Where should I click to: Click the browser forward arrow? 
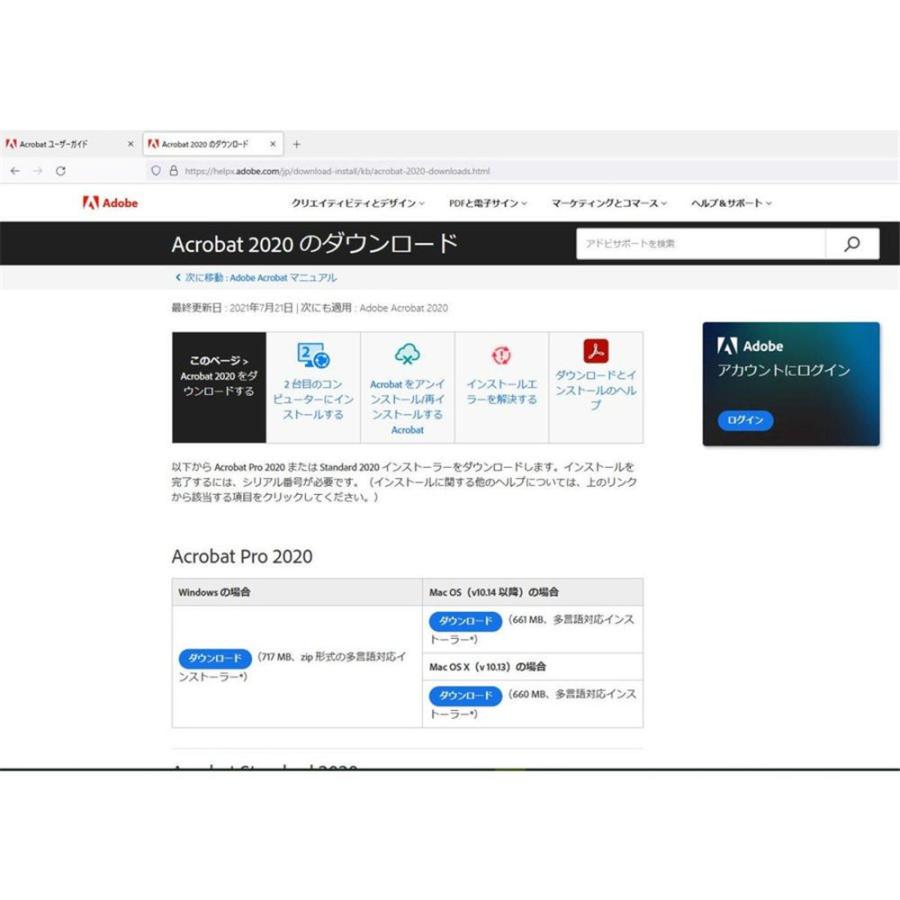38,171
